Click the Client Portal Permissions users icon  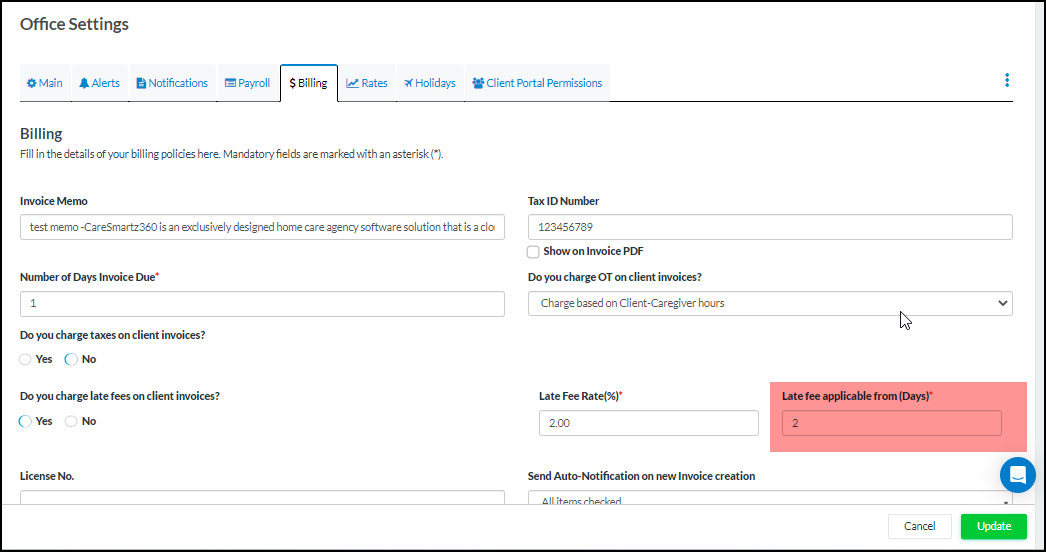(x=478, y=83)
